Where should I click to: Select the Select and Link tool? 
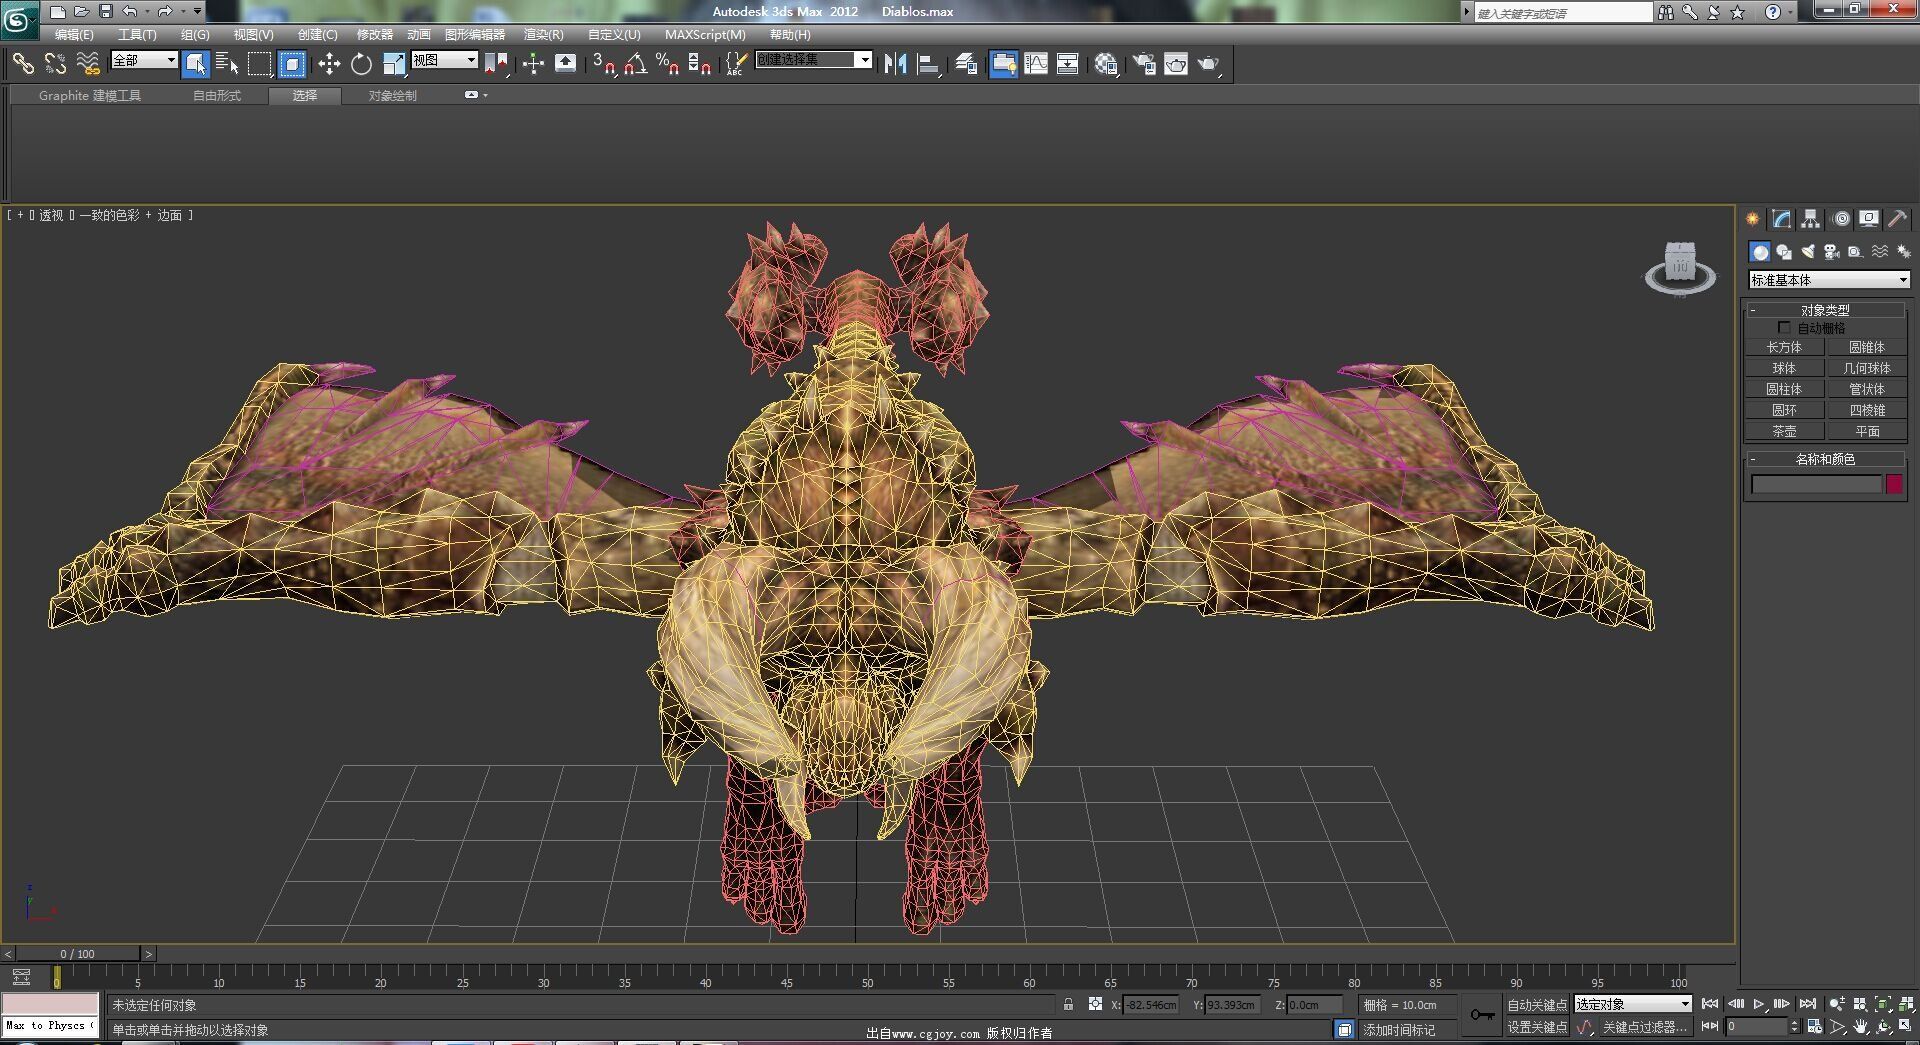point(22,64)
